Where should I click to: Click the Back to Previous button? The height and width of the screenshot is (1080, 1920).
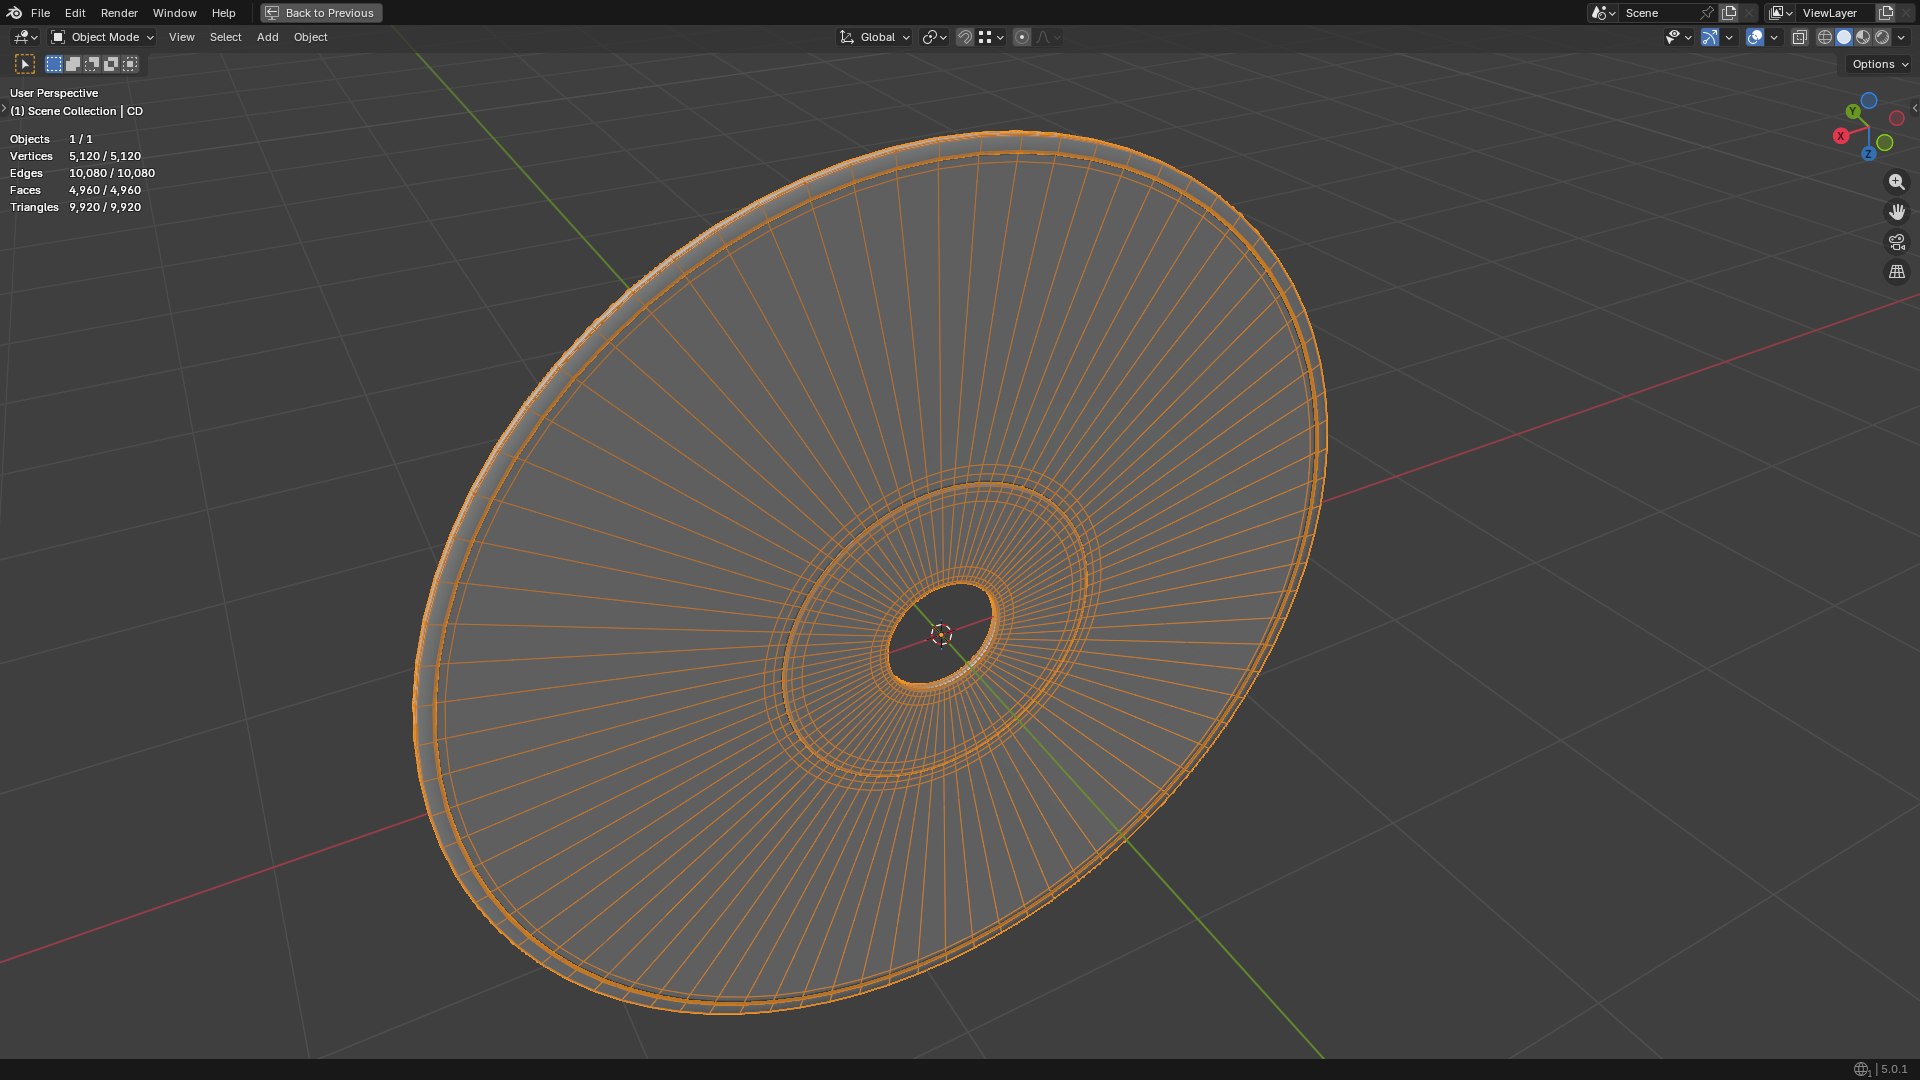[321, 13]
